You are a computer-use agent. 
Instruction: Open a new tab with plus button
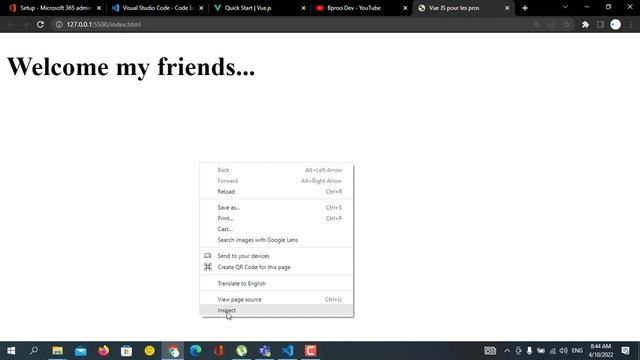[525, 8]
